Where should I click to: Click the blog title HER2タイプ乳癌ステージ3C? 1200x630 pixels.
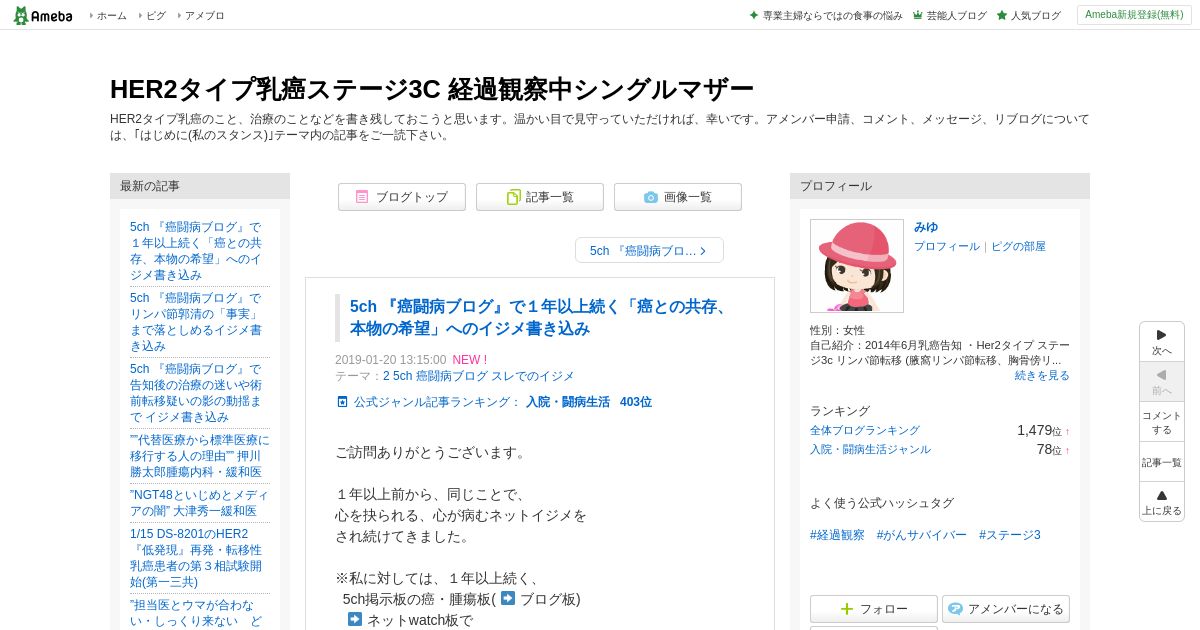[432, 89]
